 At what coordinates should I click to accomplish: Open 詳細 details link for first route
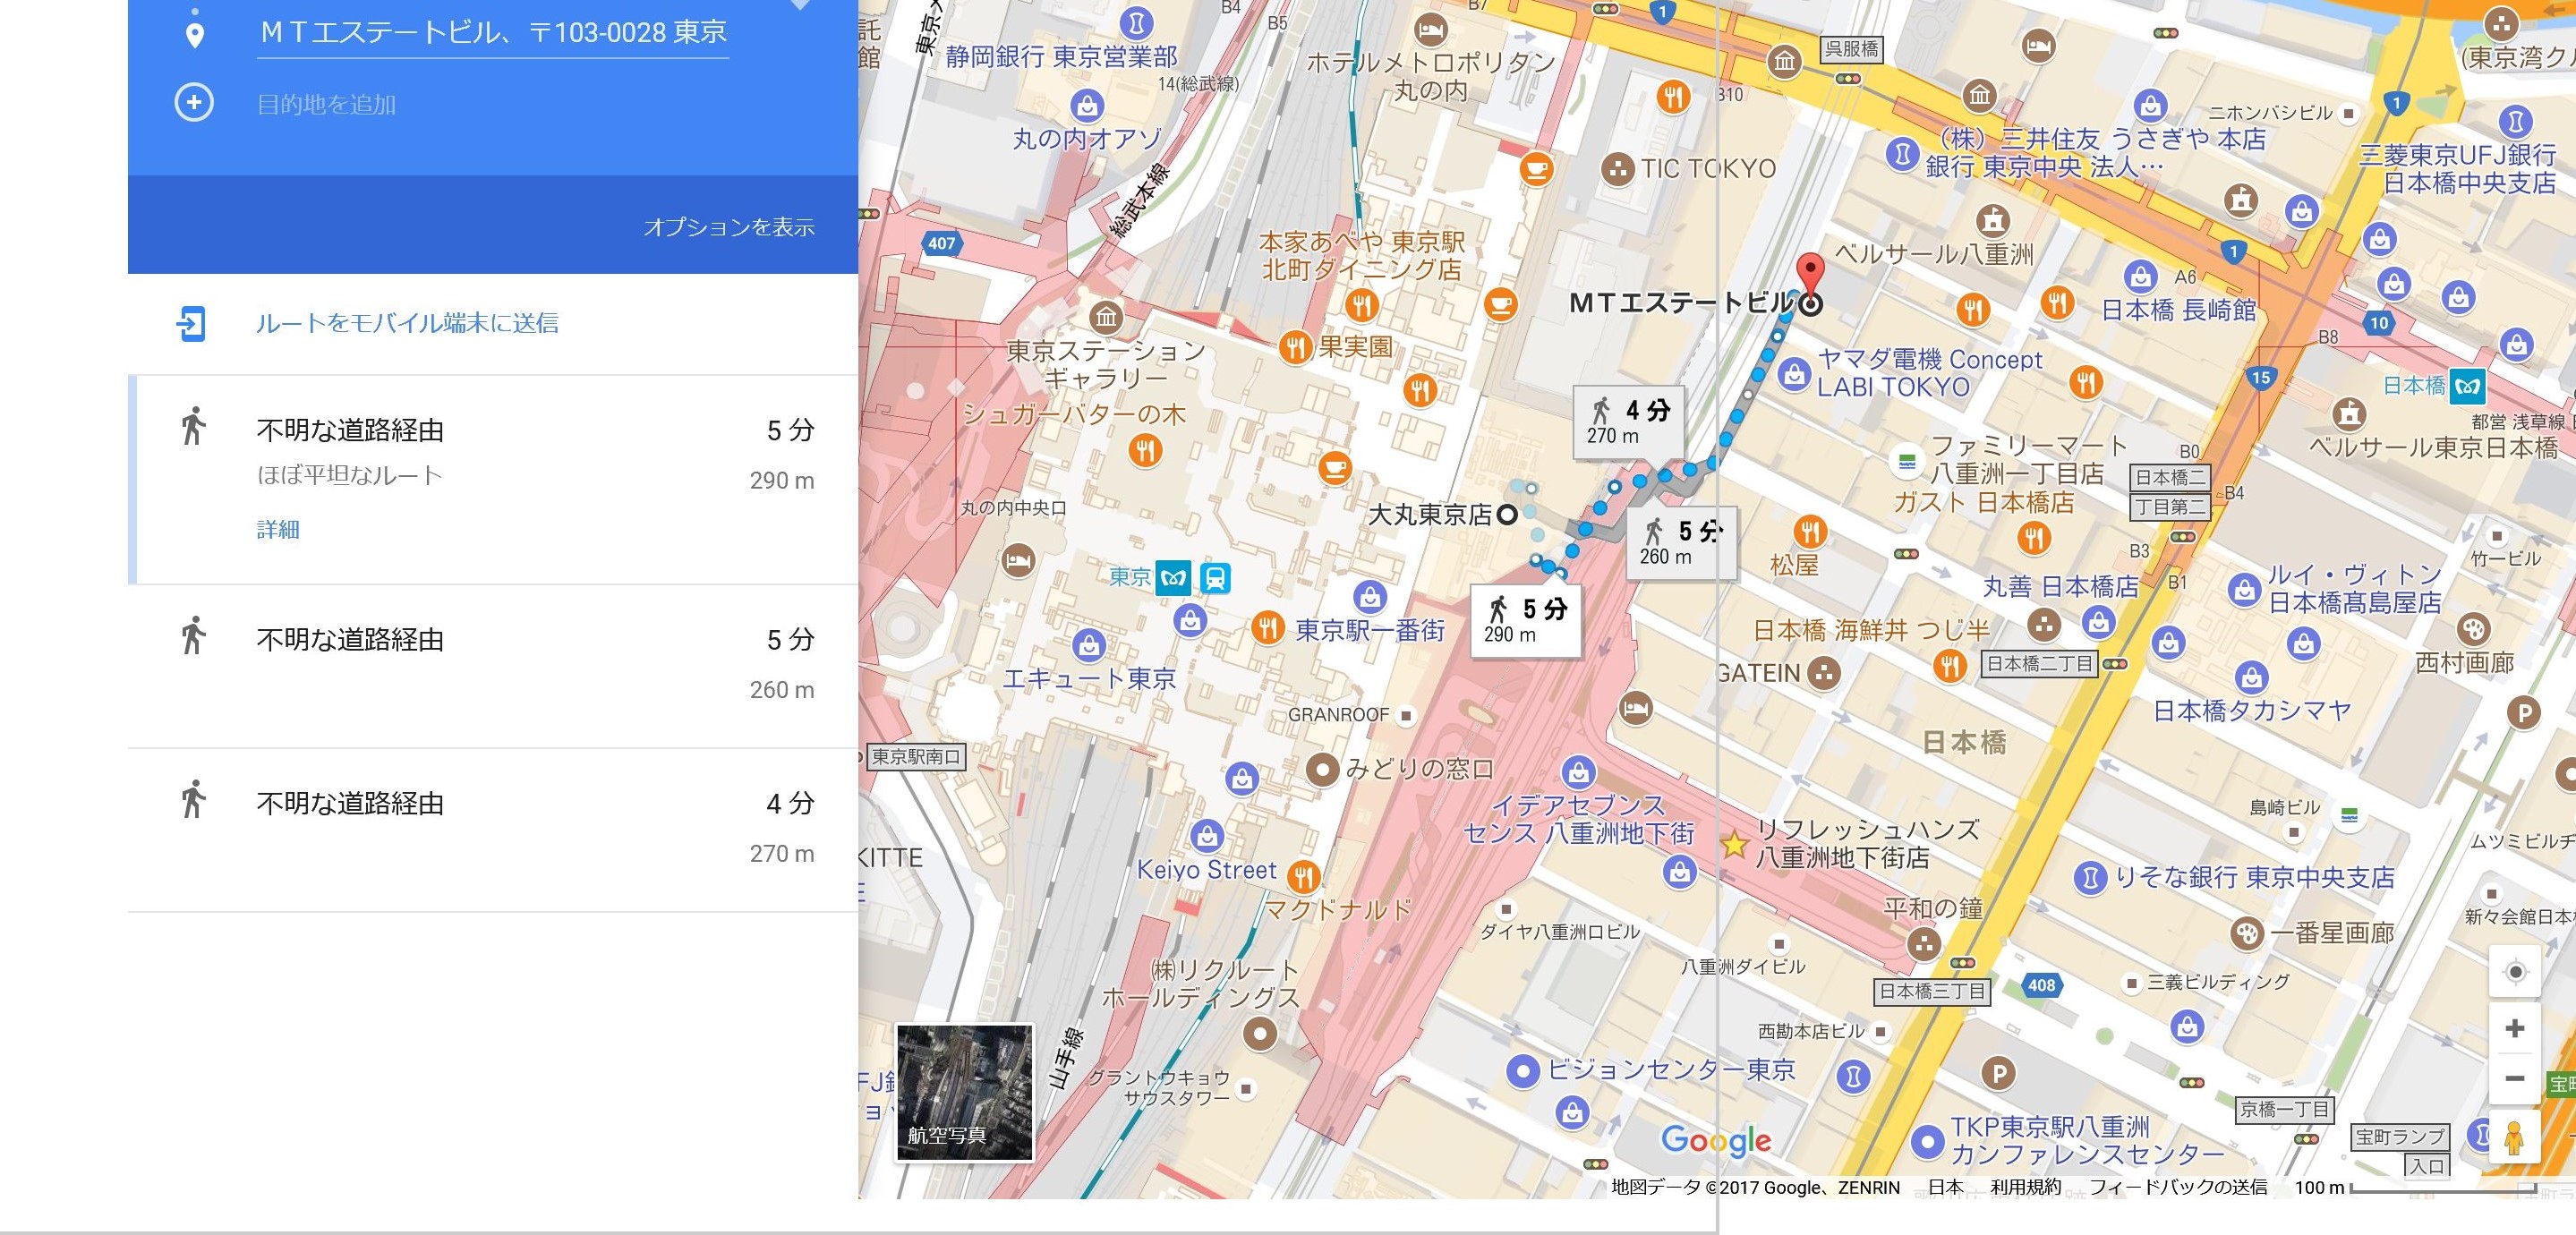click(x=278, y=529)
